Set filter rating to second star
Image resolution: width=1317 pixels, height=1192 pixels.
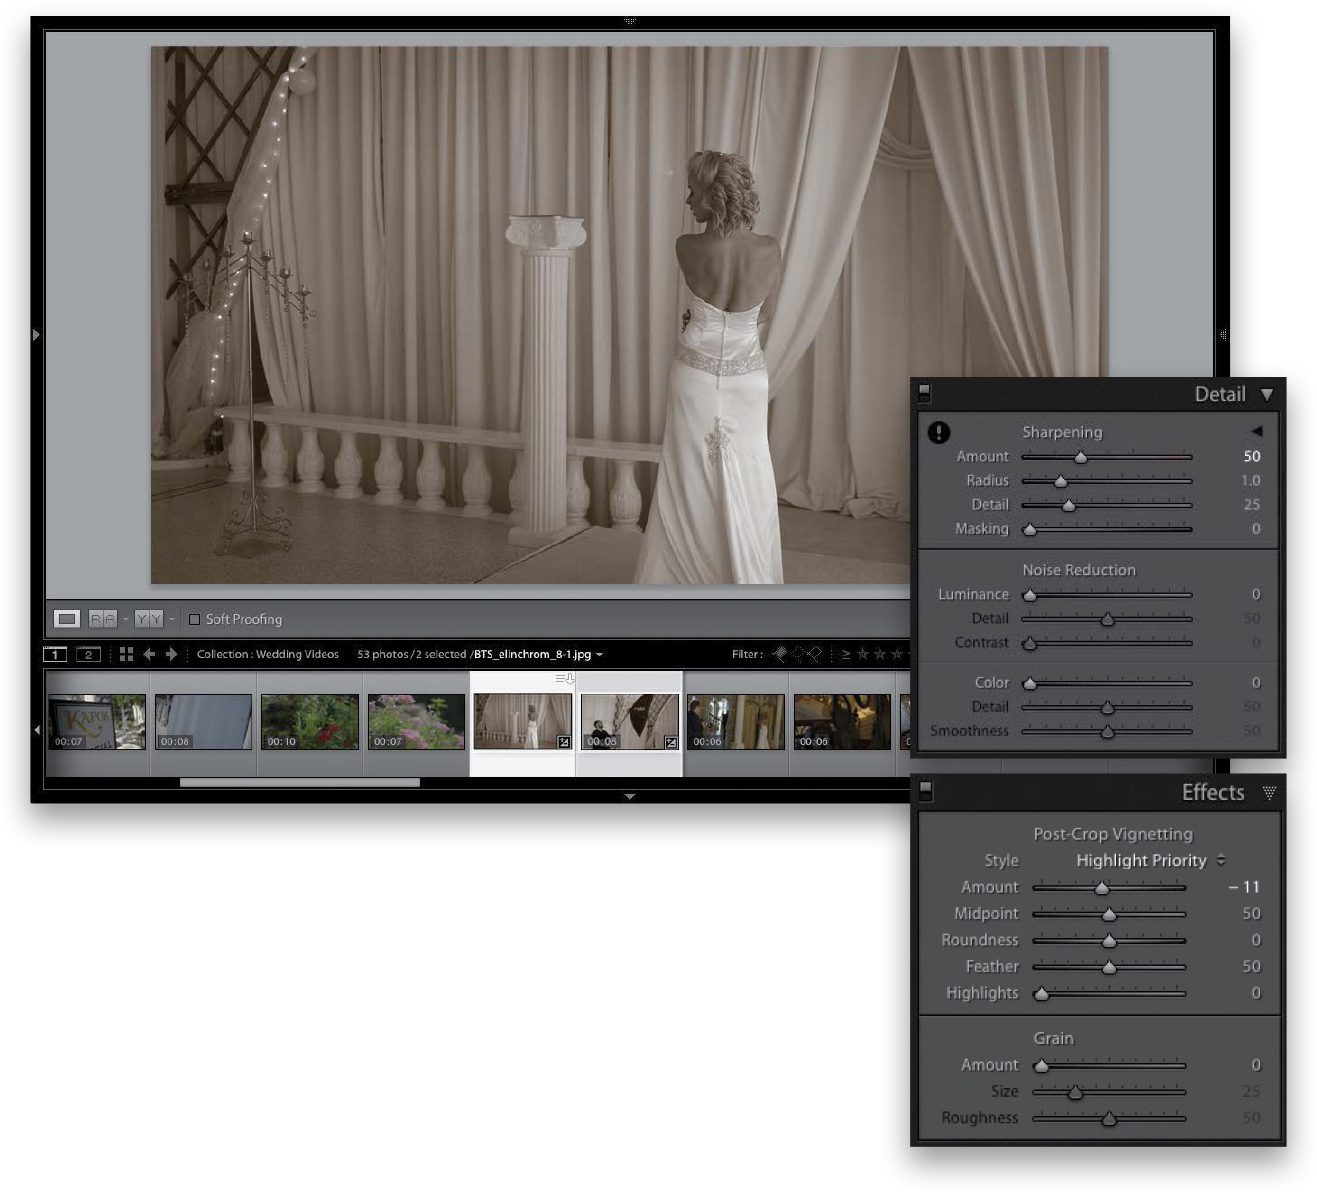coord(880,654)
